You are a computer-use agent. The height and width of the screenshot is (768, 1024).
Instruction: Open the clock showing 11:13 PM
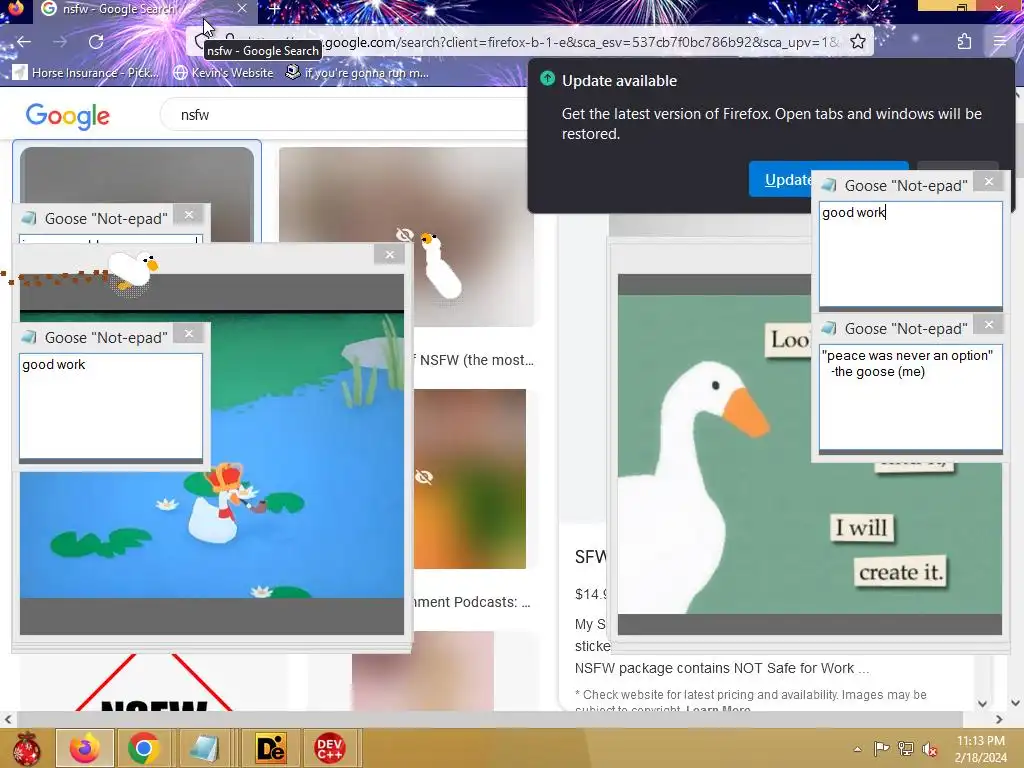tap(980, 749)
